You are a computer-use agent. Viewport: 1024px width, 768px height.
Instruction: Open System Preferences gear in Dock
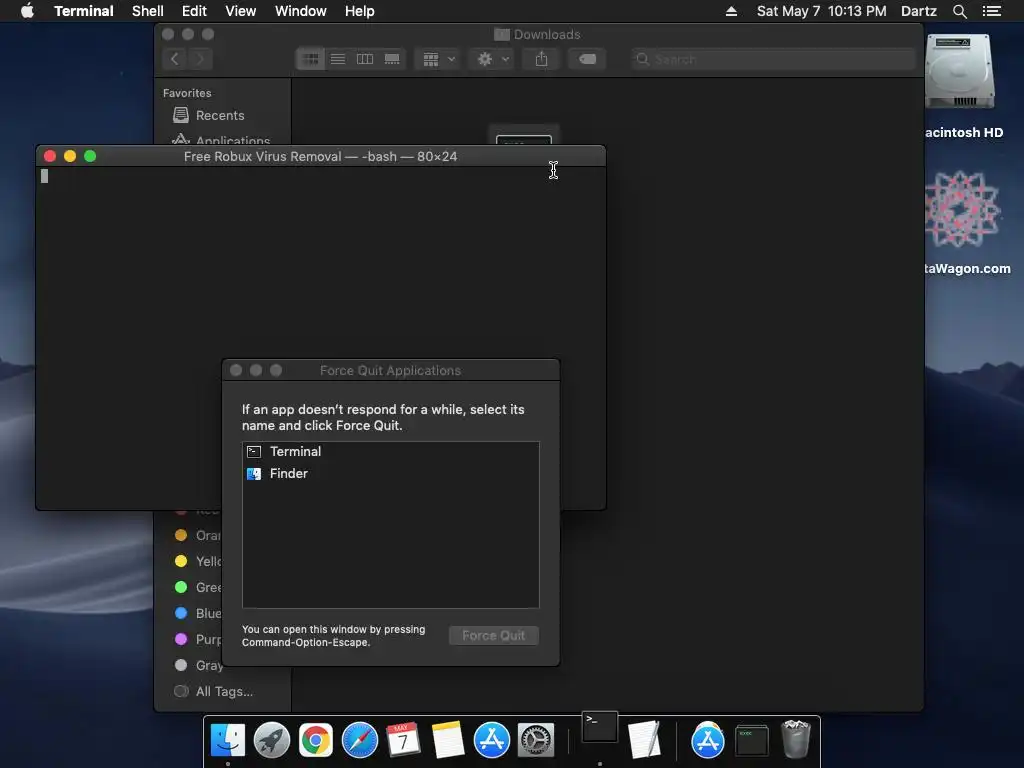coord(536,740)
